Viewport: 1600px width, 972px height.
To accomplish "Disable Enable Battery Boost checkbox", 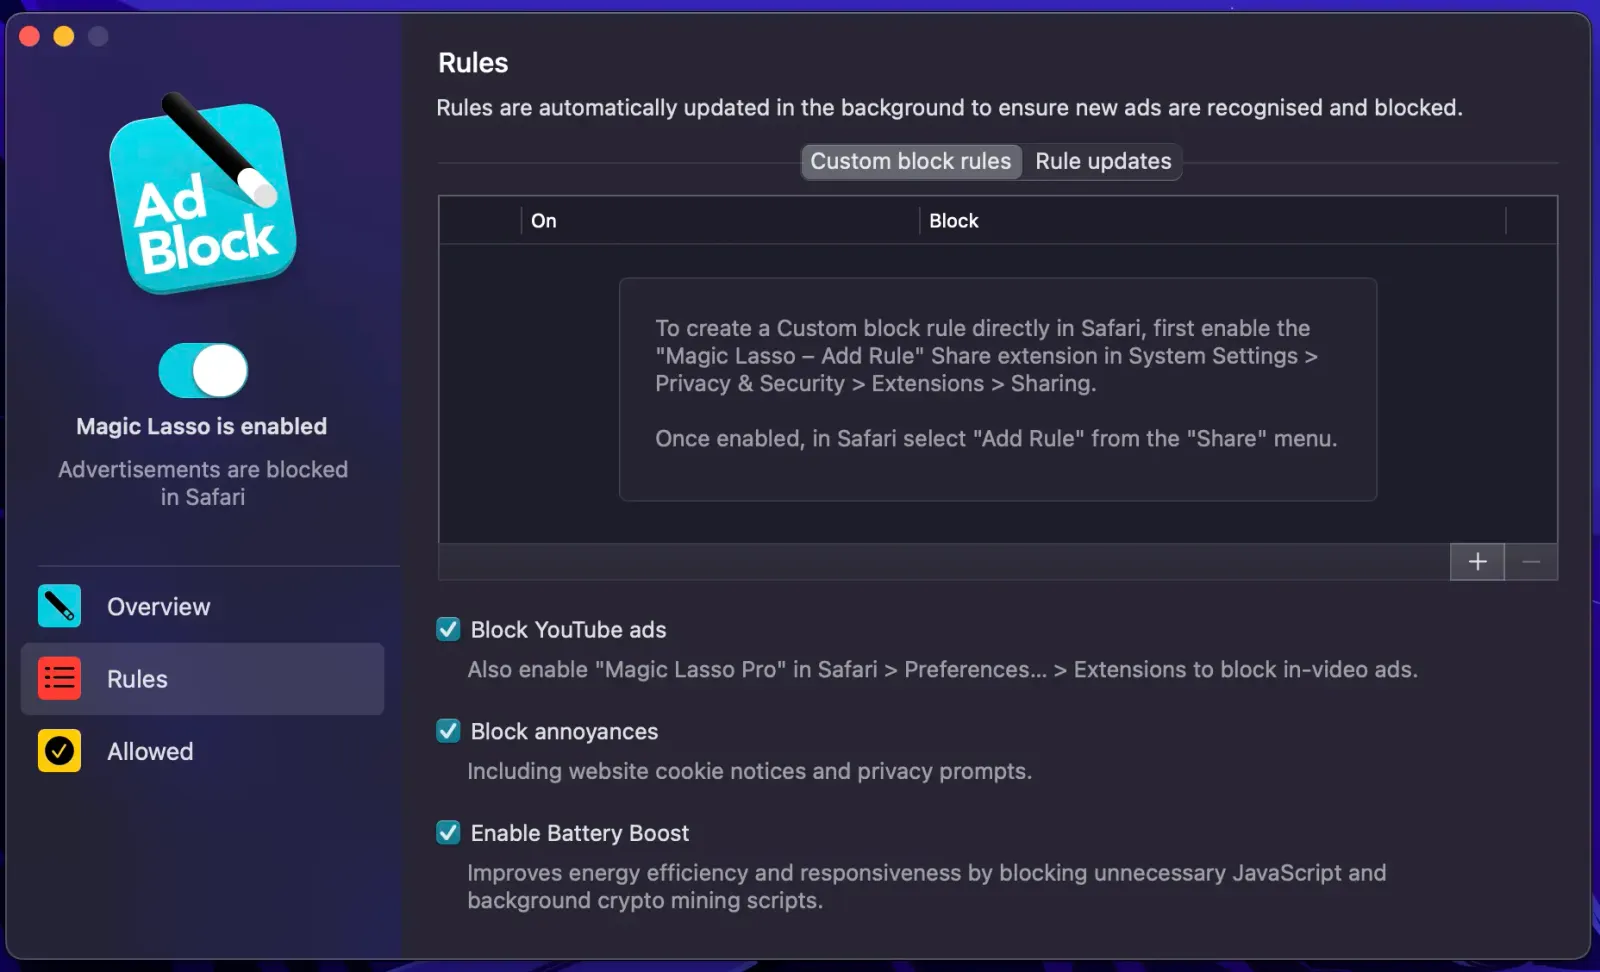I will tap(447, 832).
